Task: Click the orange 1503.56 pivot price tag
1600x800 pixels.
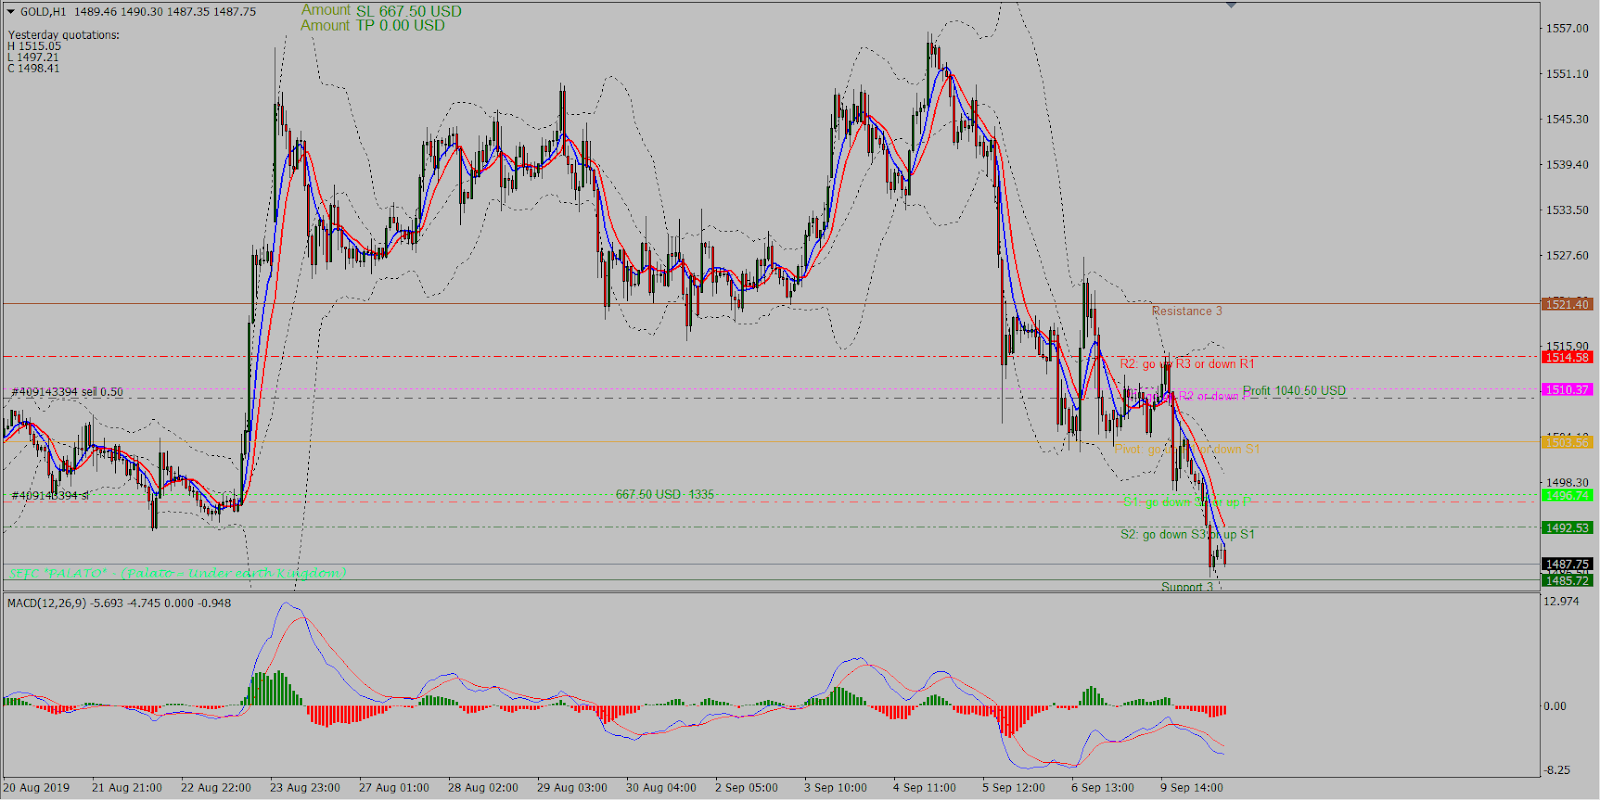Action: click(x=1566, y=442)
